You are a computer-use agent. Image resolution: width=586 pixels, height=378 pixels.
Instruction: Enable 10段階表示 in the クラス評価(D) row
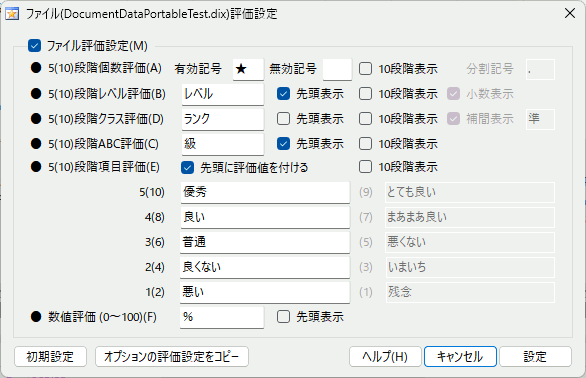pos(365,119)
